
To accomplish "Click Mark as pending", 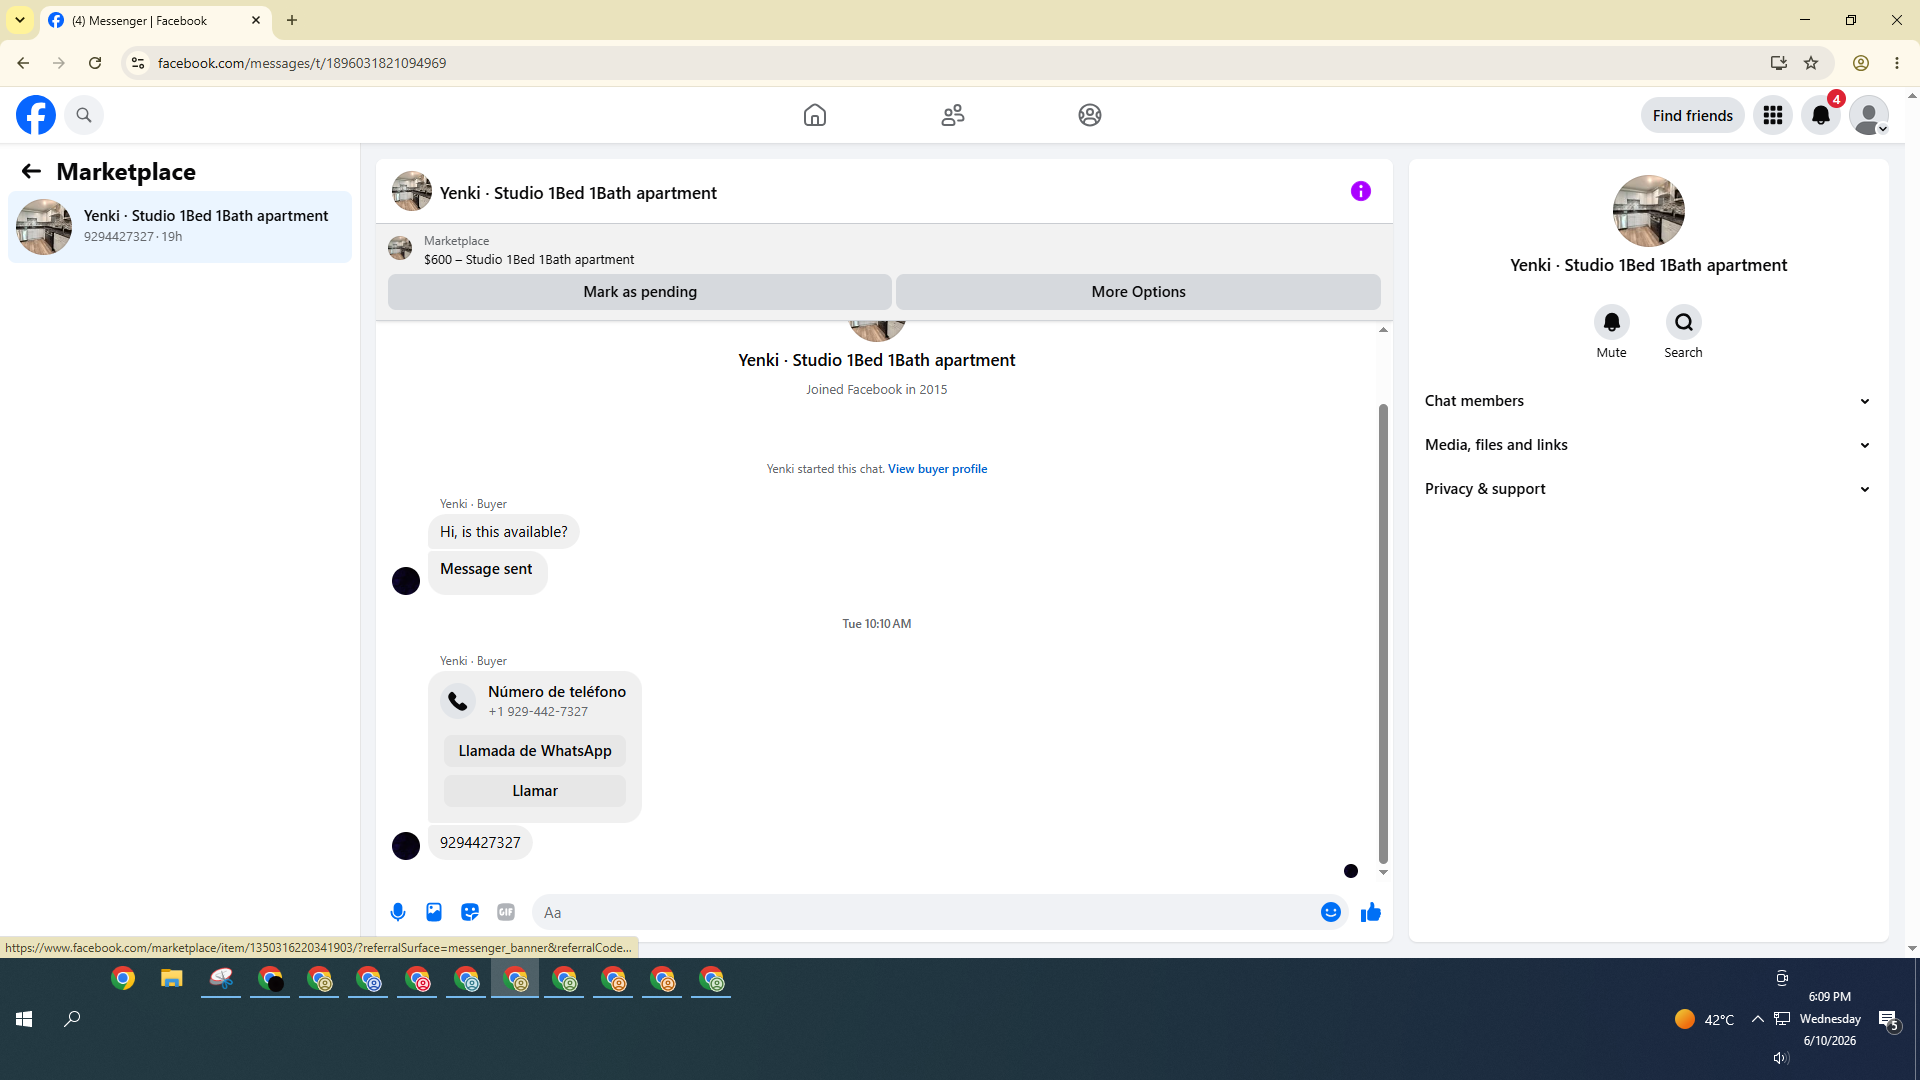I will coord(640,292).
